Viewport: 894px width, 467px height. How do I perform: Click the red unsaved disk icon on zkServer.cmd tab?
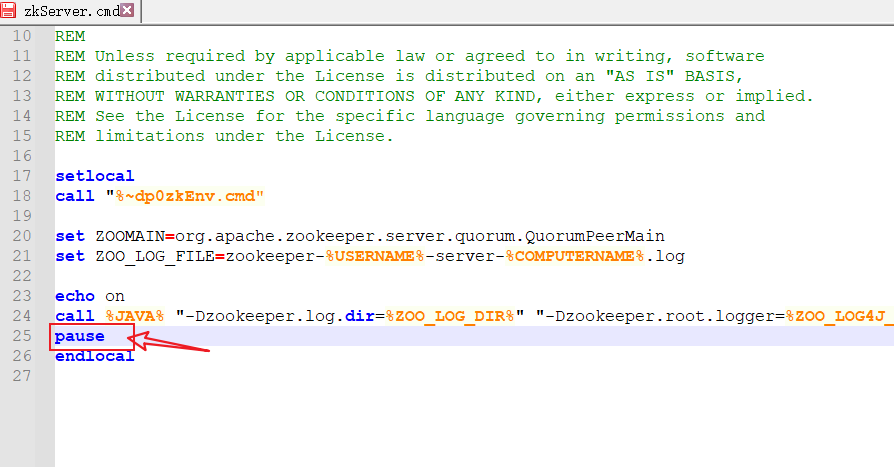(x=9, y=11)
